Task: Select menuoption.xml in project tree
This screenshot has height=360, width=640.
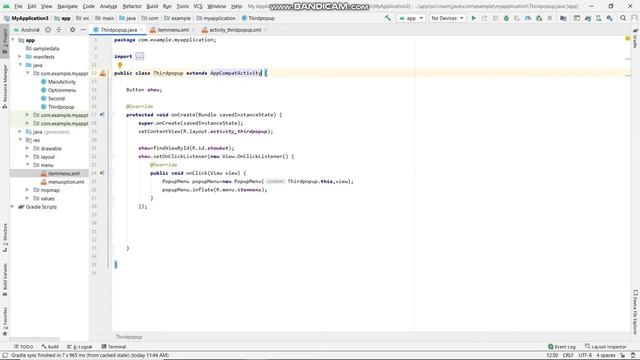Action: click(62, 182)
